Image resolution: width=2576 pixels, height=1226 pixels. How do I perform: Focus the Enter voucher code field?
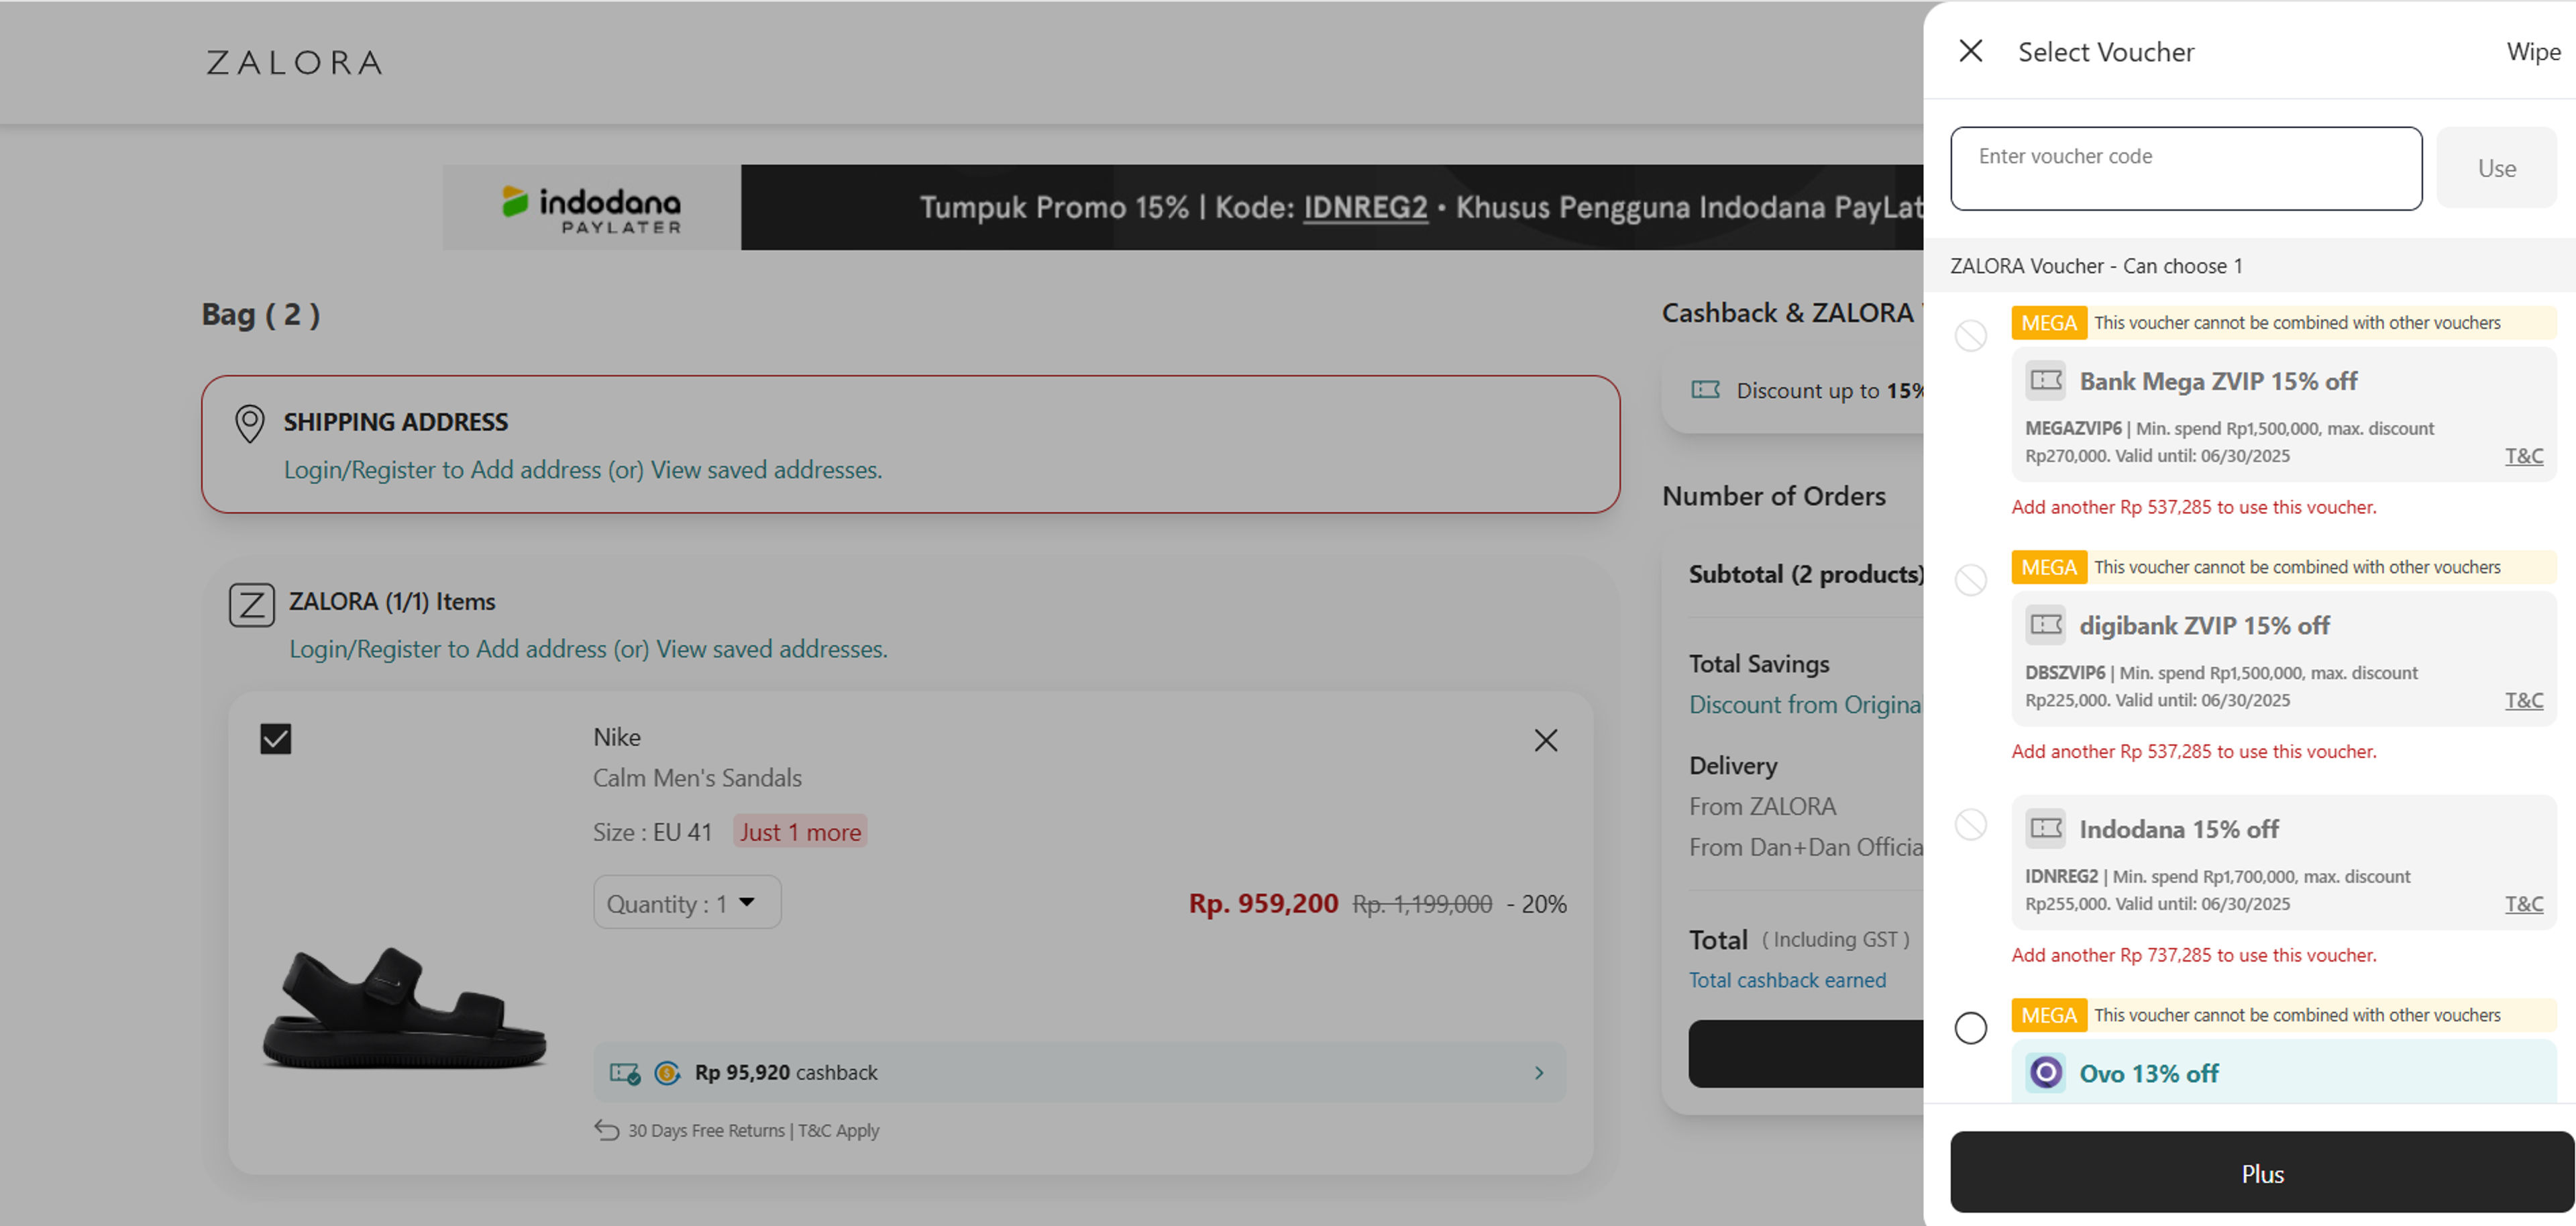(2185, 168)
